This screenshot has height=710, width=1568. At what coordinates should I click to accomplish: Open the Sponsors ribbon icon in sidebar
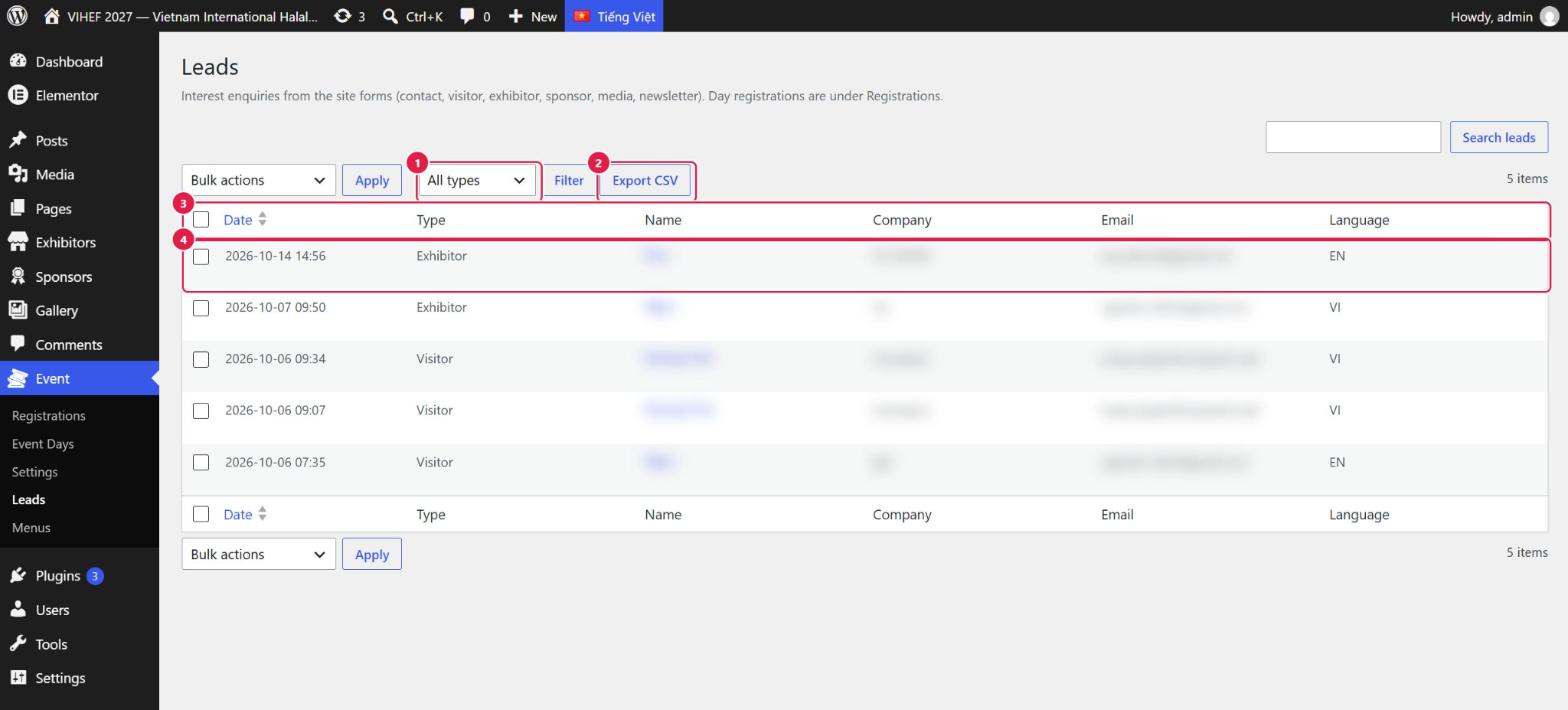pyautogui.click(x=17, y=276)
